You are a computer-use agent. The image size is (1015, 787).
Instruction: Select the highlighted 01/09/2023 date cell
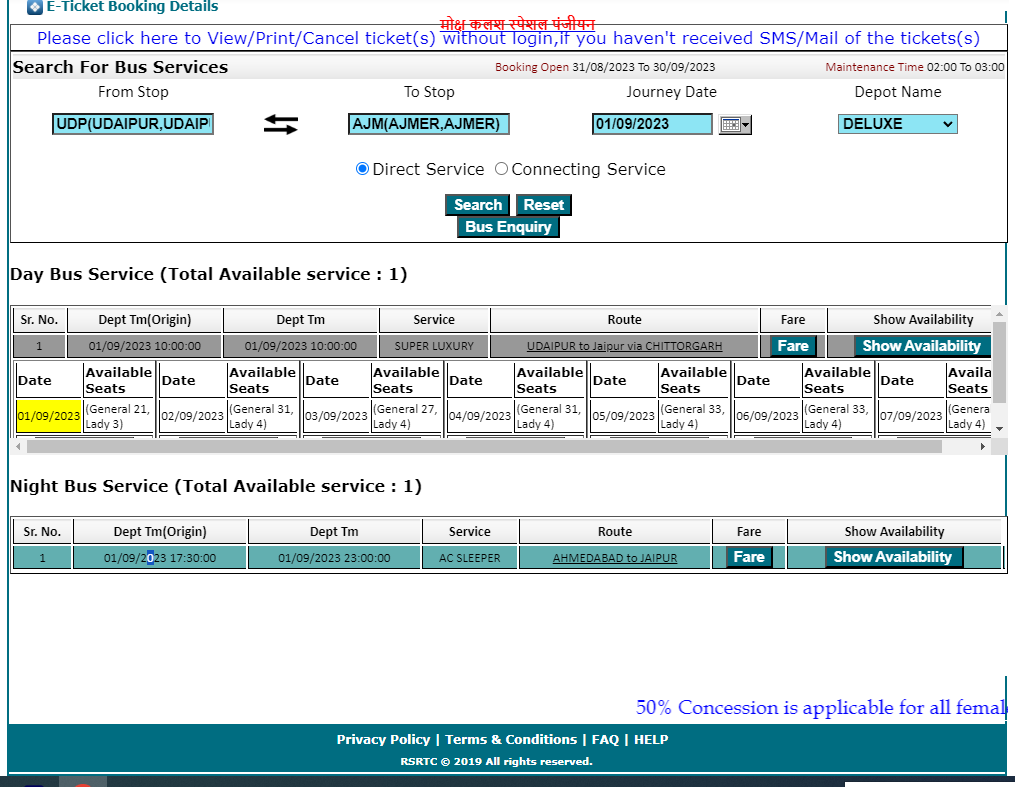(x=48, y=413)
